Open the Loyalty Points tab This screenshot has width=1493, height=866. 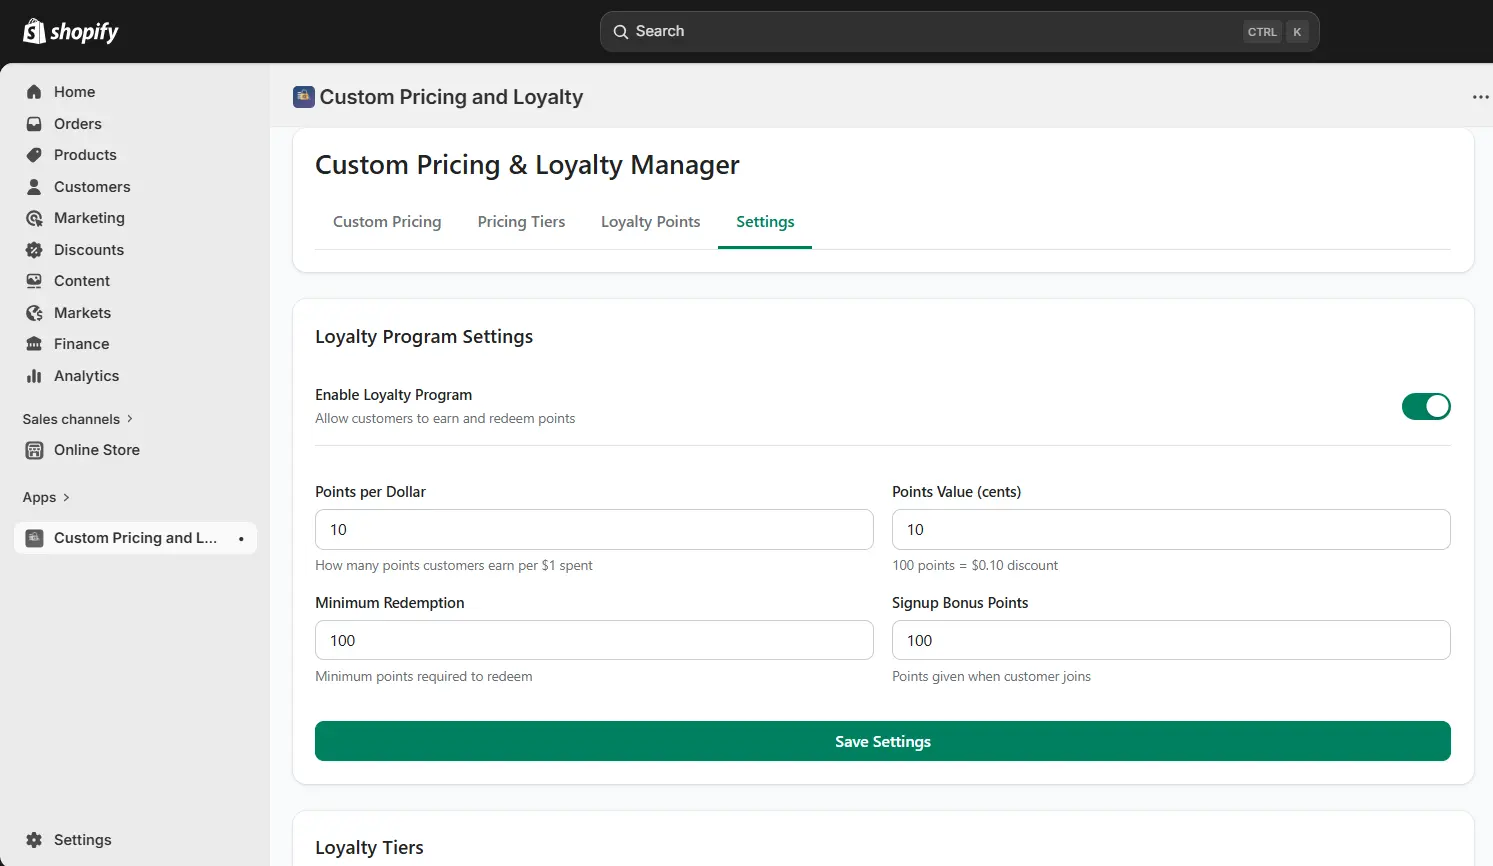pyautogui.click(x=650, y=221)
